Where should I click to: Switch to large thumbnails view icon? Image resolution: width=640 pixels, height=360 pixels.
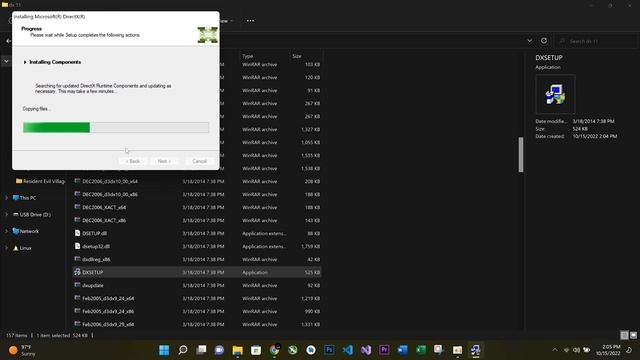point(633,335)
